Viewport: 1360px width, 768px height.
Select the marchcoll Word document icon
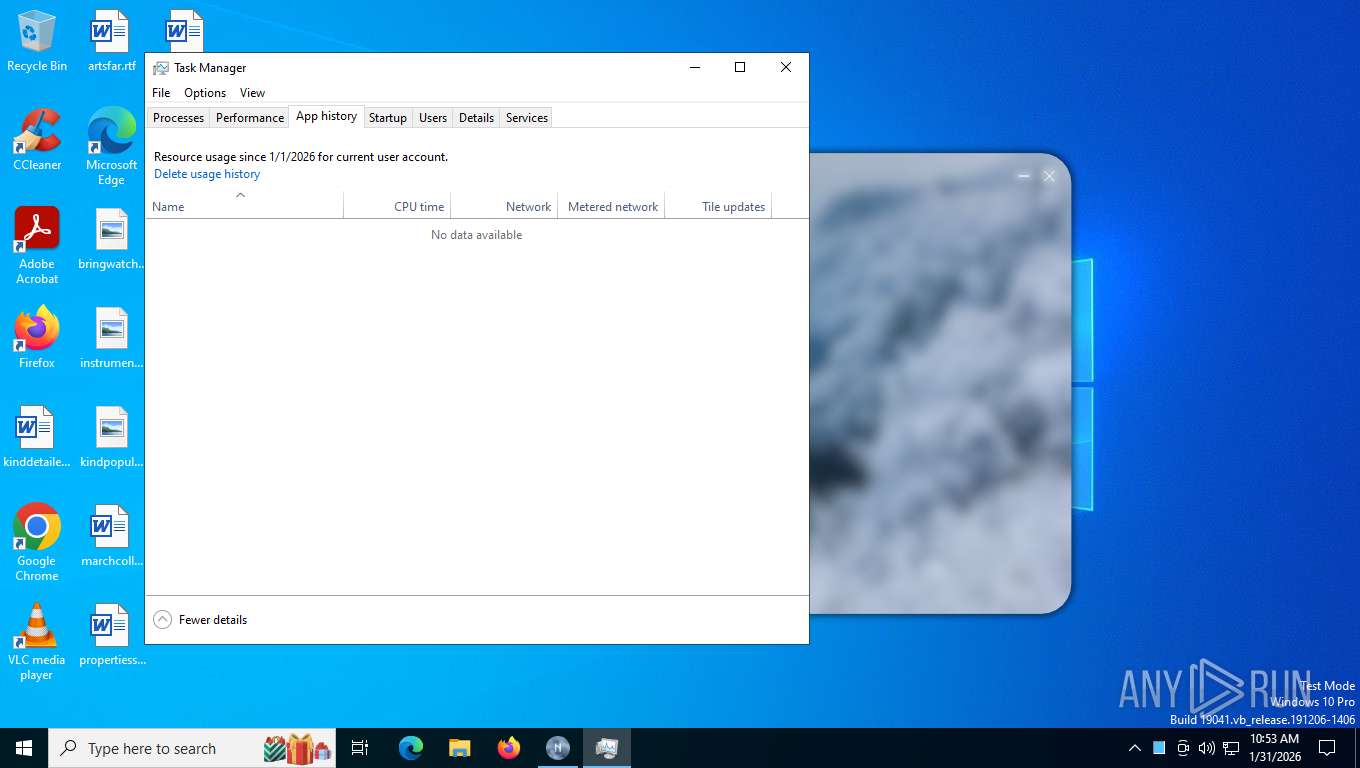point(111,536)
